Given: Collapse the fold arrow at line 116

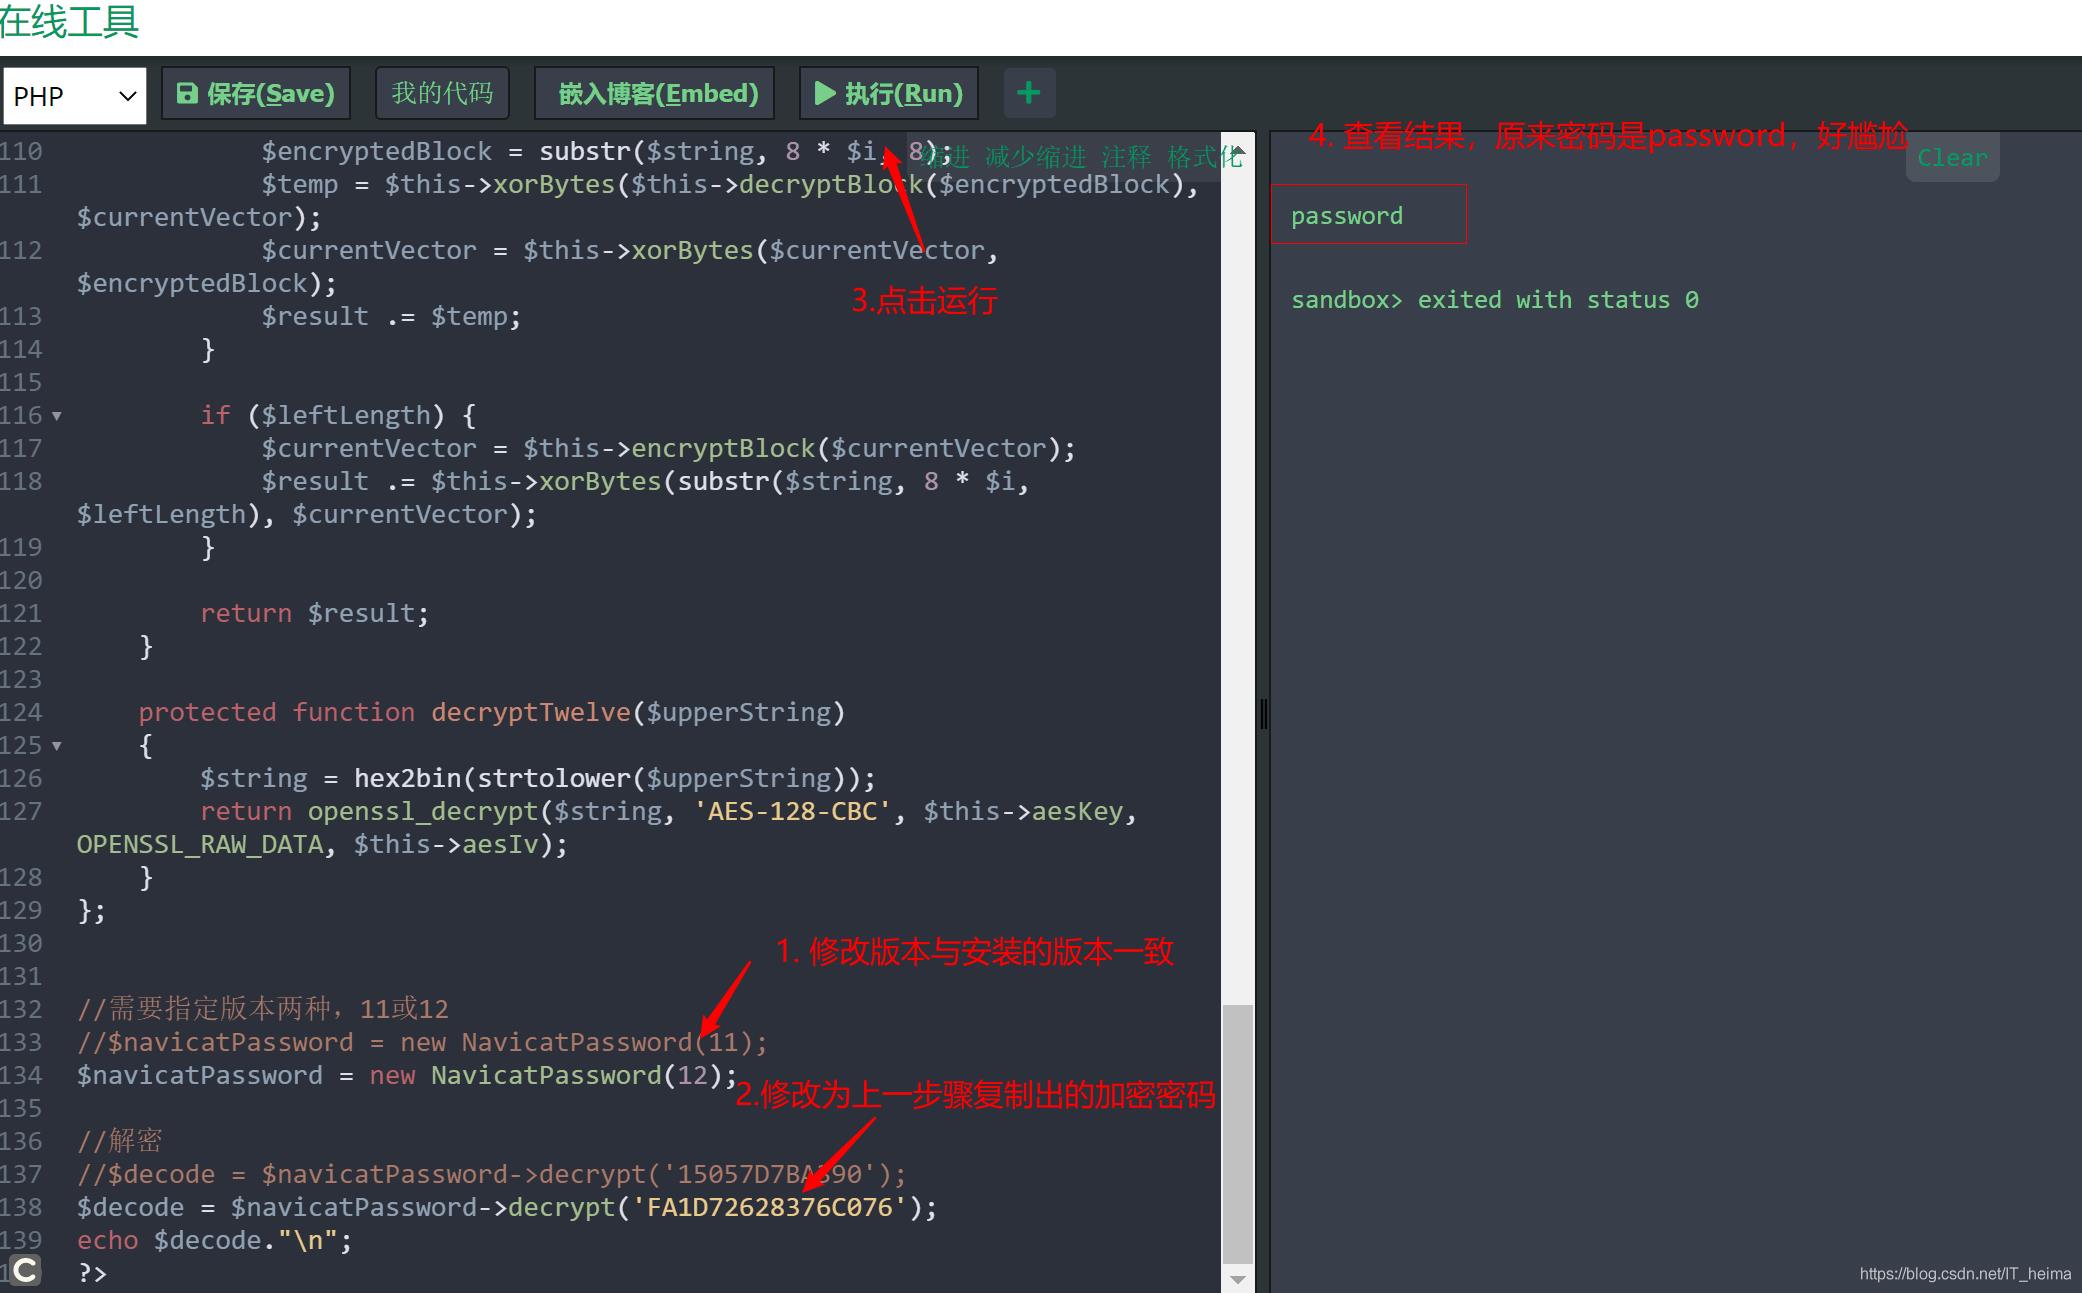Looking at the screenshot, I should click(x=57, y=416).
